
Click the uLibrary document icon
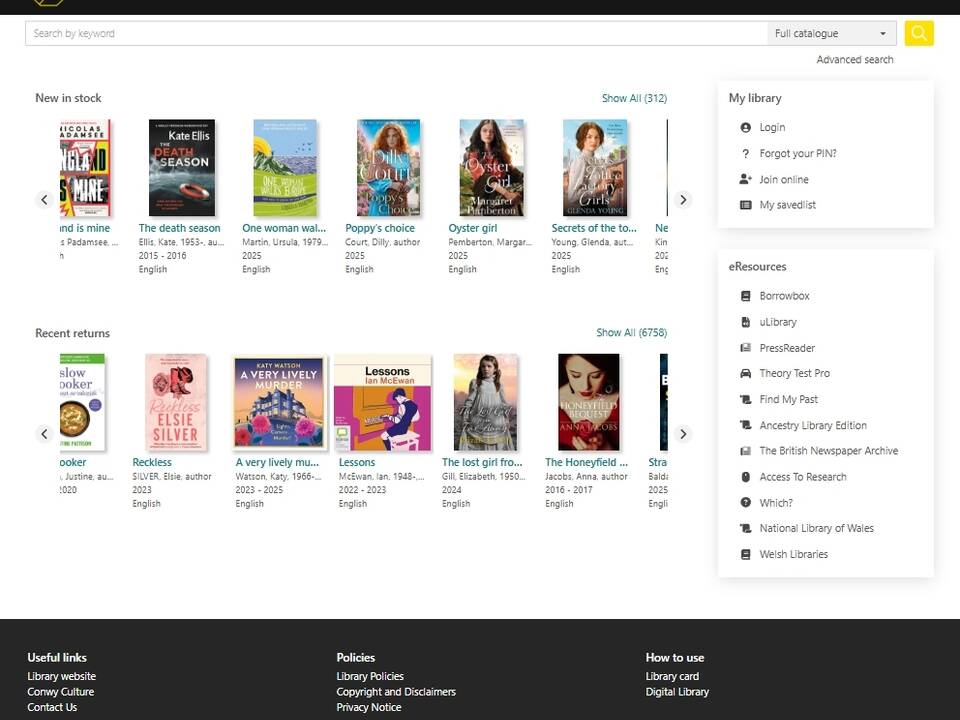(745, 322)
